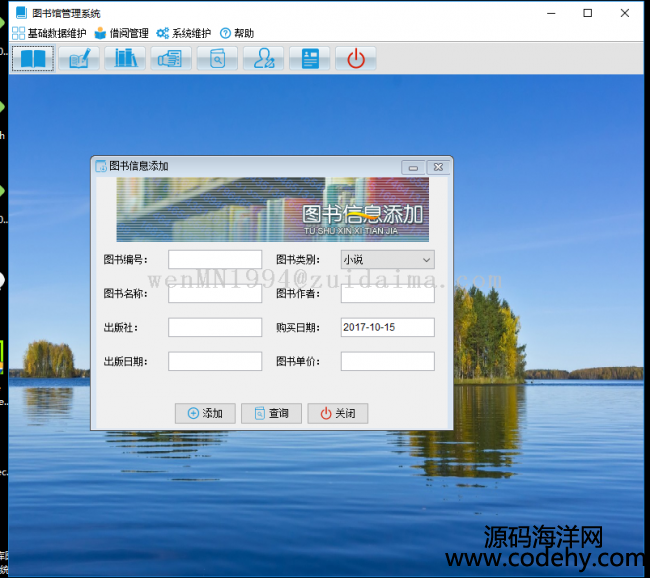The width and height of the screenshot is (650, 578).
Task: Focus the 图书编号 input field
Action: click(215, 260)
